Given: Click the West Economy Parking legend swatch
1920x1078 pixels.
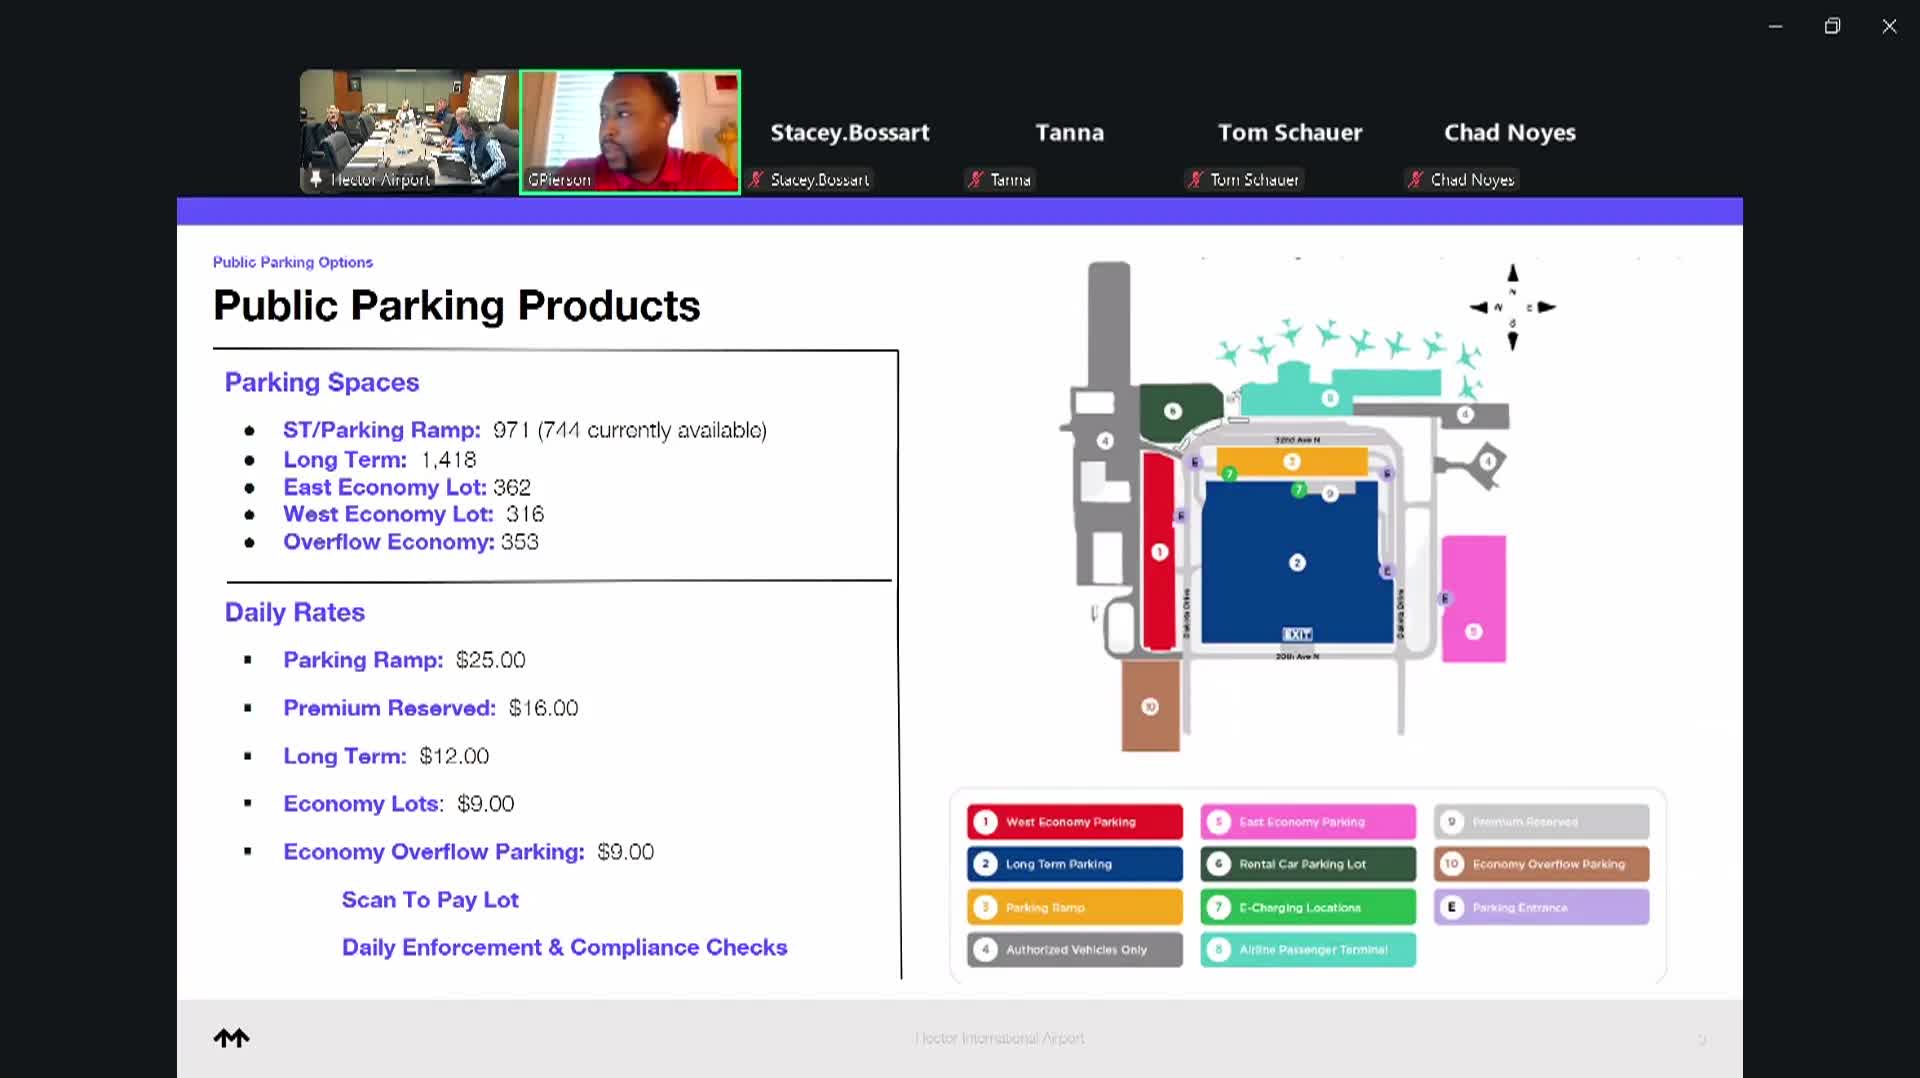Looking at the screenshot, I should click(1074, 822).
